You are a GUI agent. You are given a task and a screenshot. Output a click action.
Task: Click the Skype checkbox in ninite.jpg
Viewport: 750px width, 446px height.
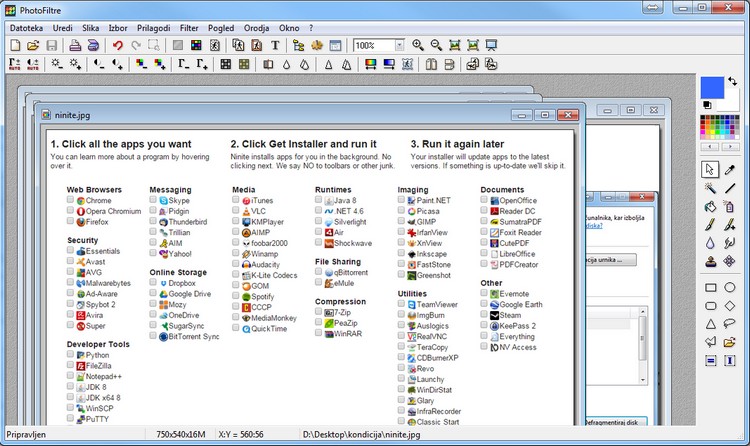[153, 200]
